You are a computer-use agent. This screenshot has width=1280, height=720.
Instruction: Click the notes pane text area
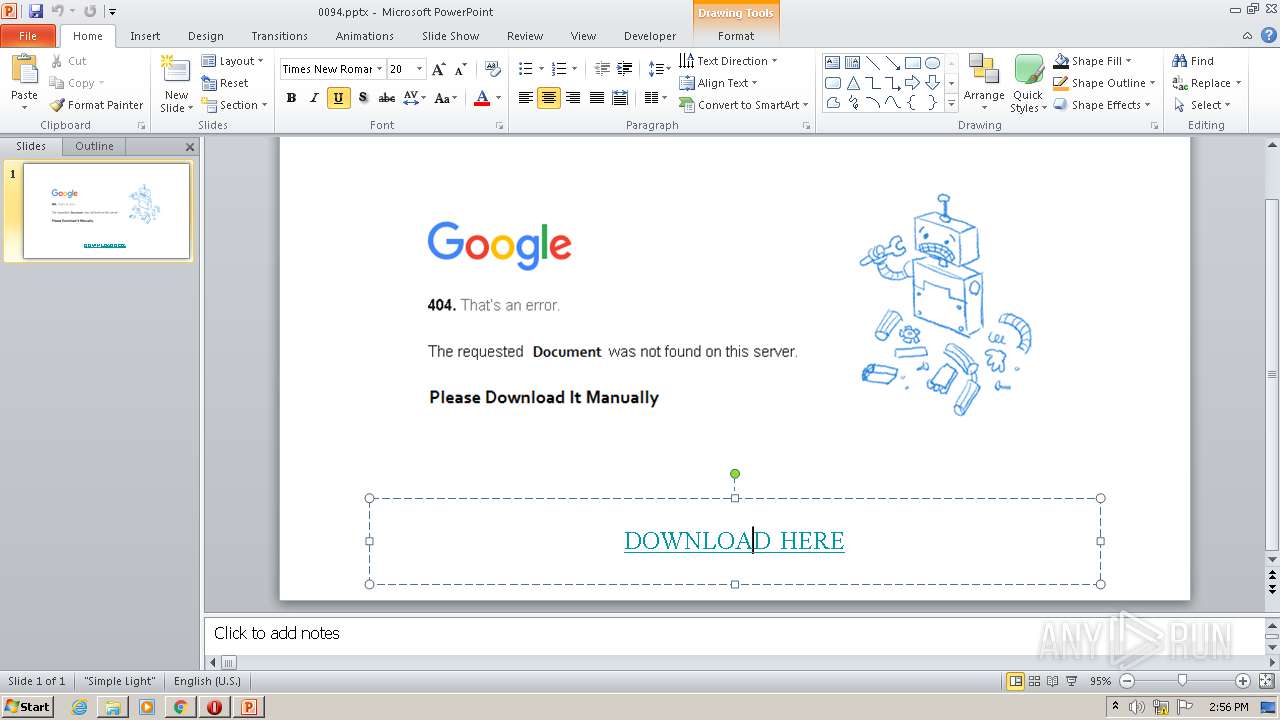click(735, 633)
